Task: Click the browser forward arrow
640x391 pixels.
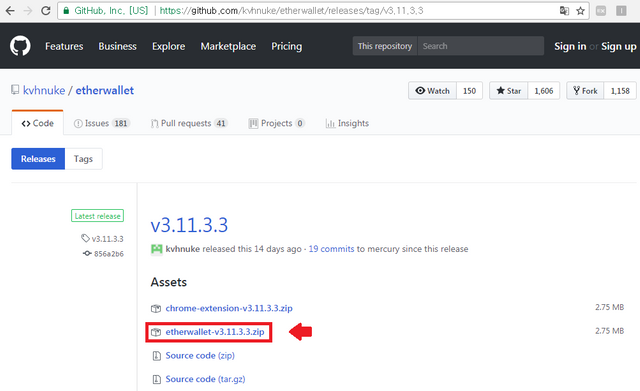Action: [28, 11]
